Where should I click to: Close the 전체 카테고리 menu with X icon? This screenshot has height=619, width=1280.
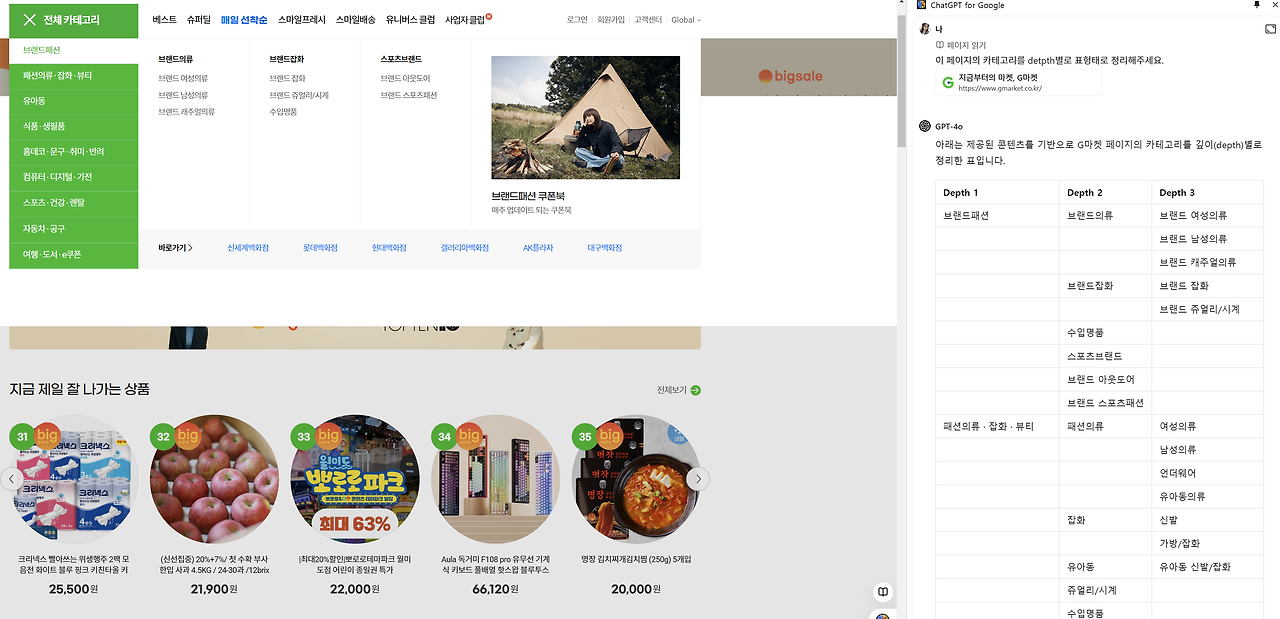point(29,20)
